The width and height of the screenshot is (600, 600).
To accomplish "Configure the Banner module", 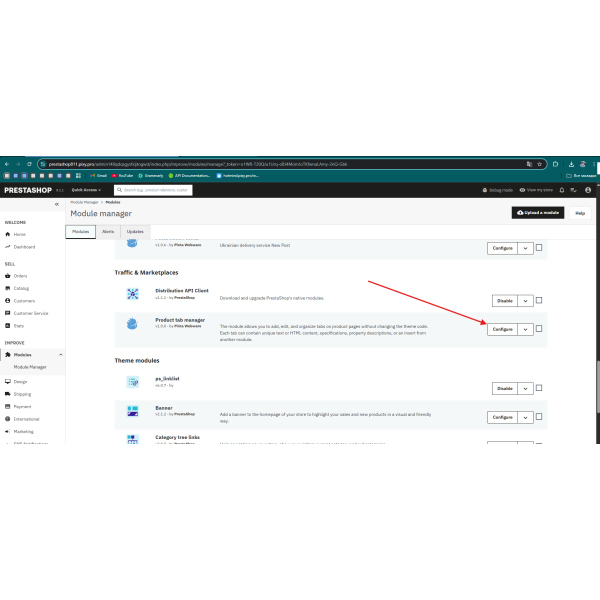I will click(x=502, y=417).
